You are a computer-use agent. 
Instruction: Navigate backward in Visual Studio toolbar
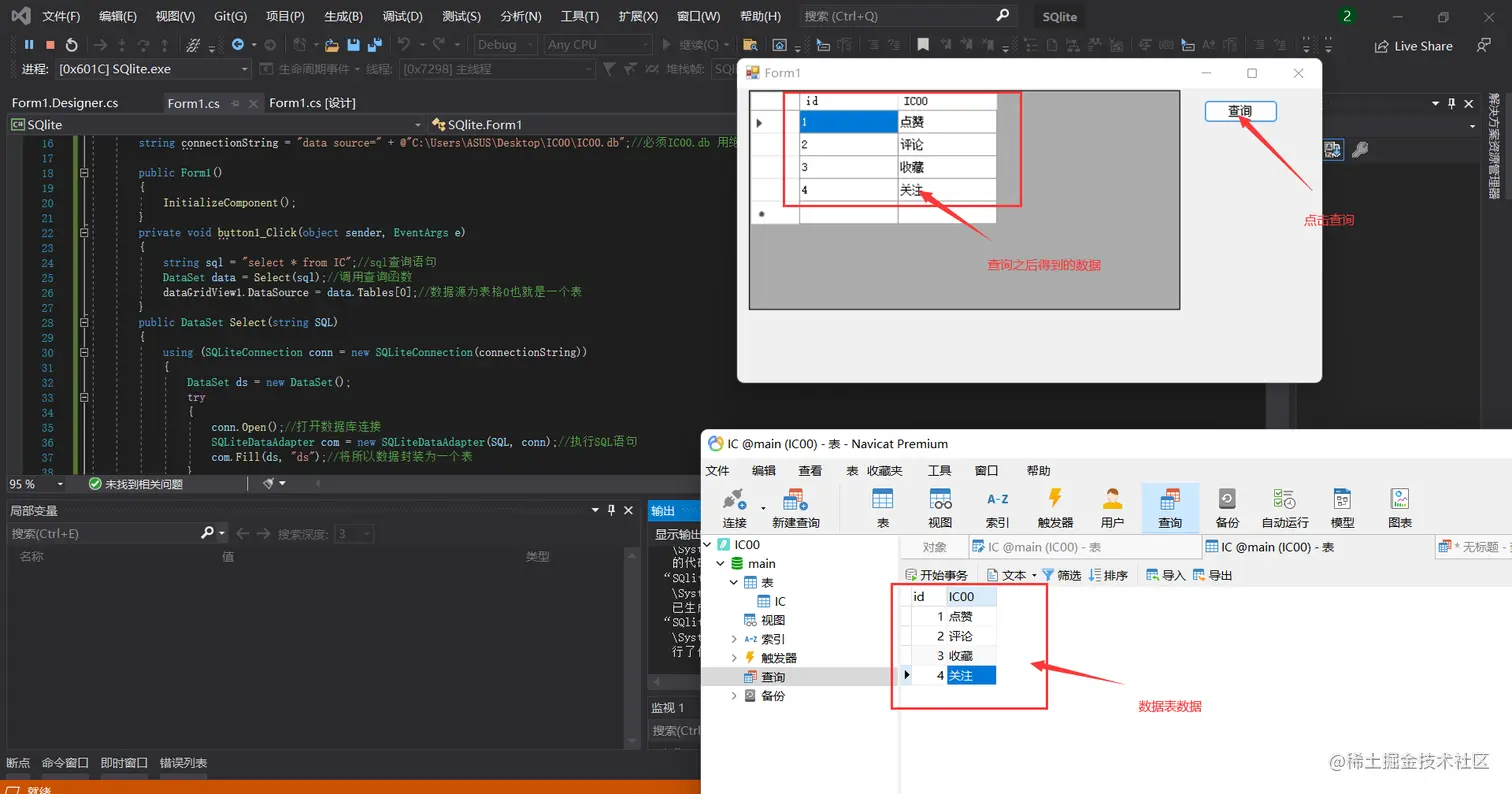point(237,45)
